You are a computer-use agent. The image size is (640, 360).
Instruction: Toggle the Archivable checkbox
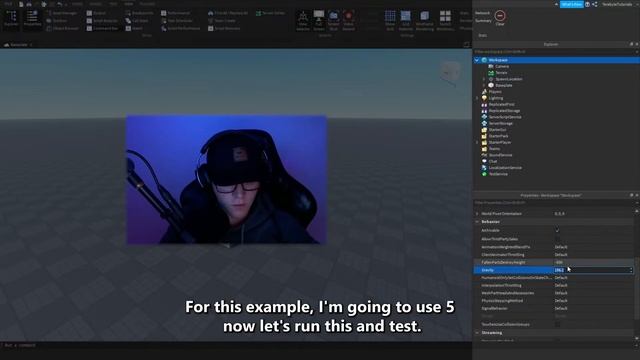(557, 231)
